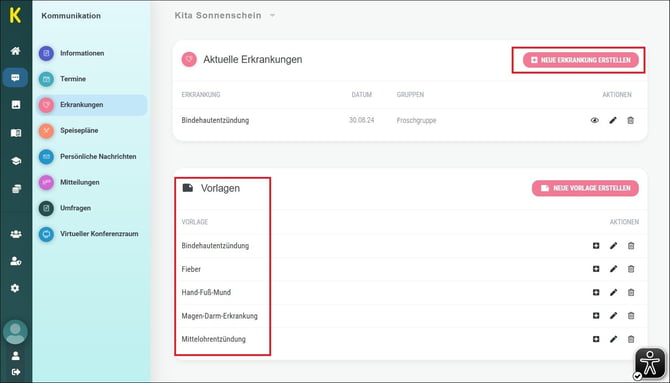This screenshot has height=383, width=670.
Task: Open the graduation cap rail icon
Action: (x=16, y=161)
